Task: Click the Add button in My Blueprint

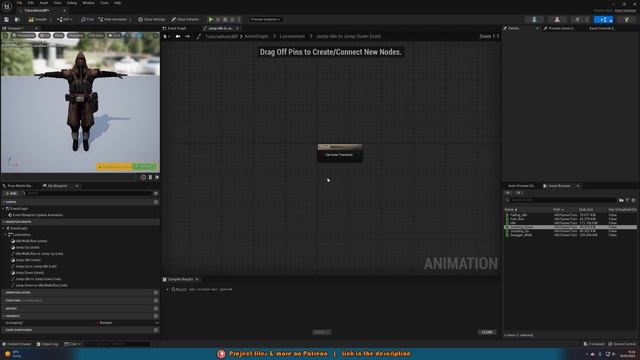Action: coord(11,193)
